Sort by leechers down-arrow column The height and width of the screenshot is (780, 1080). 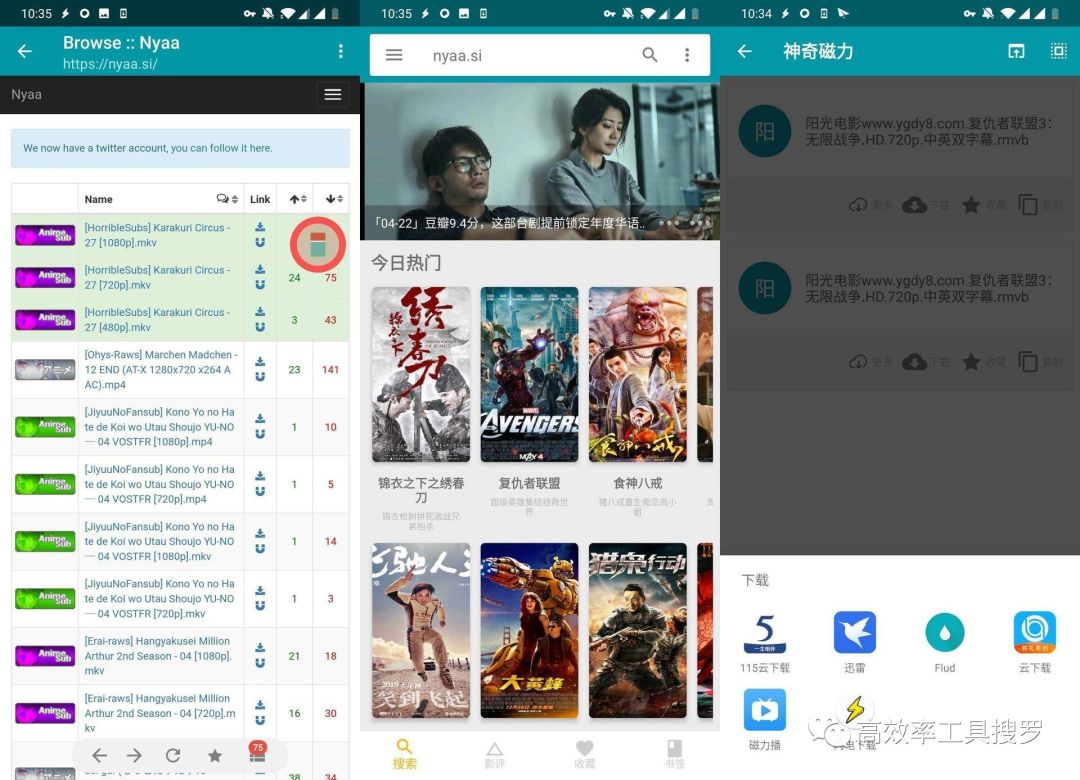pos(334,199)
